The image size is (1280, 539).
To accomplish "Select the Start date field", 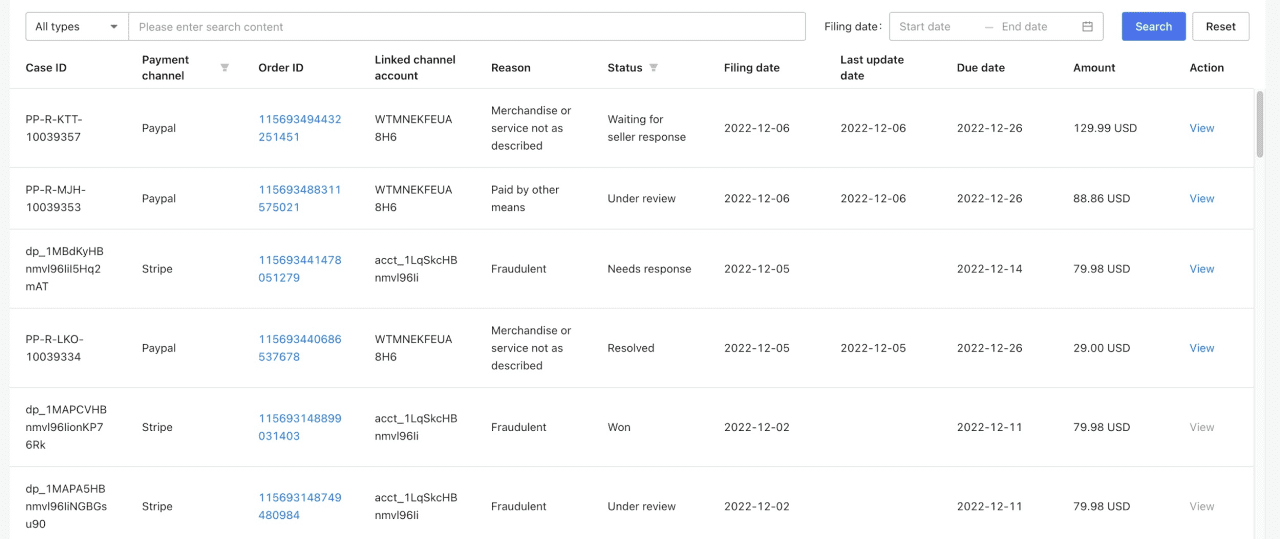I will (x=934, y=27).
